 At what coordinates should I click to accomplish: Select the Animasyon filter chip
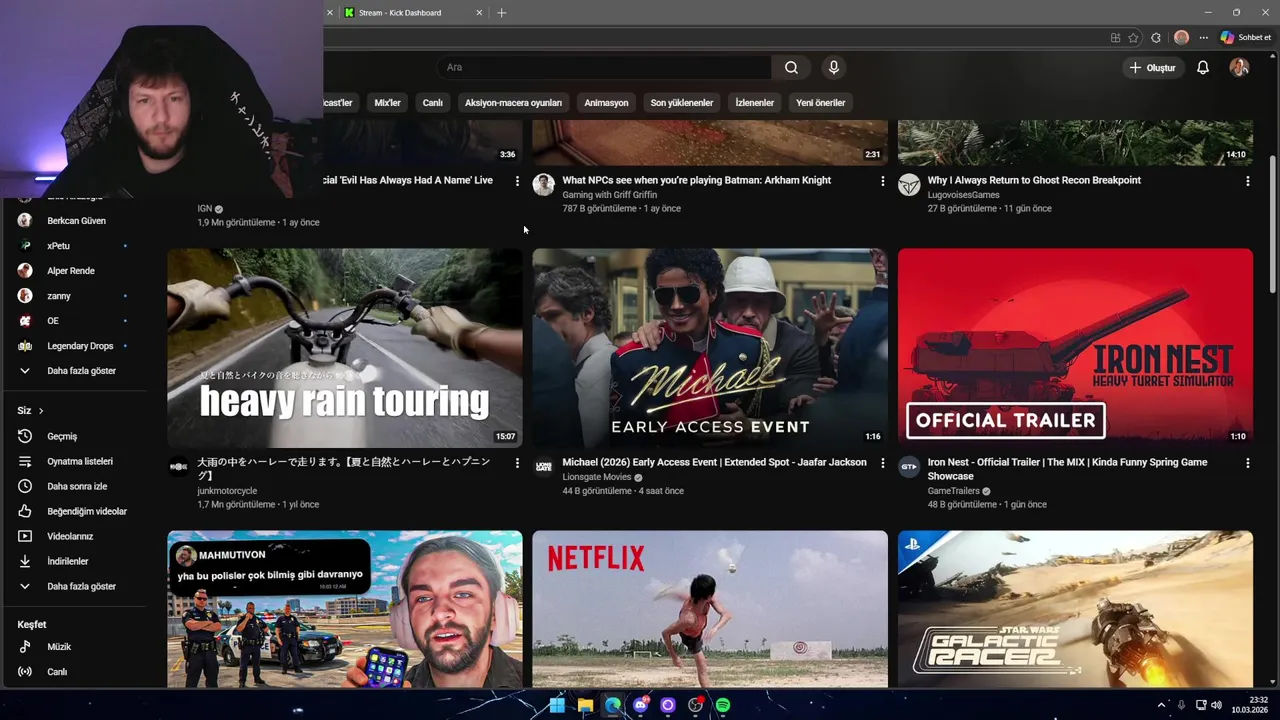(606, 102)
